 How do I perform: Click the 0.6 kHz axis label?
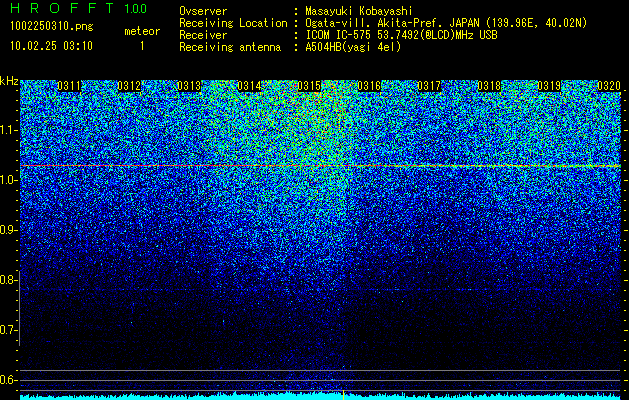point(8,380)
